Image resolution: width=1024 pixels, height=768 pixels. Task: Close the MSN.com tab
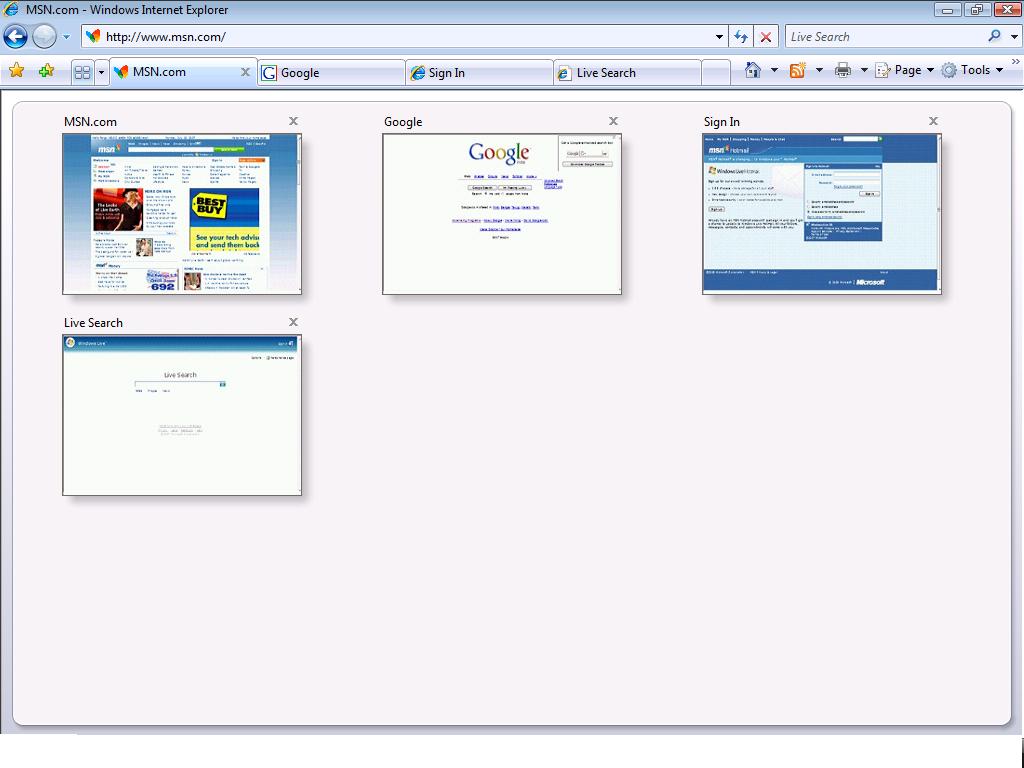click(x=245, y=72)
